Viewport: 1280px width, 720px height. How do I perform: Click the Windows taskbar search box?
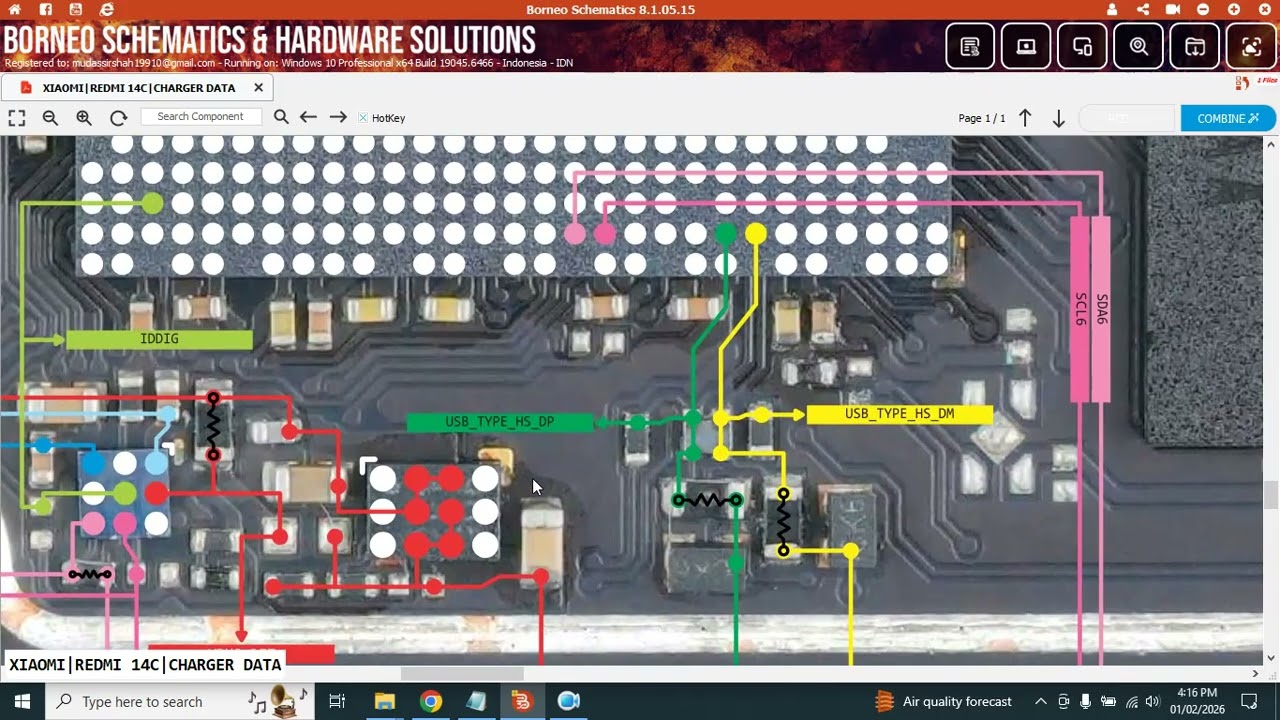click(180, 701)
